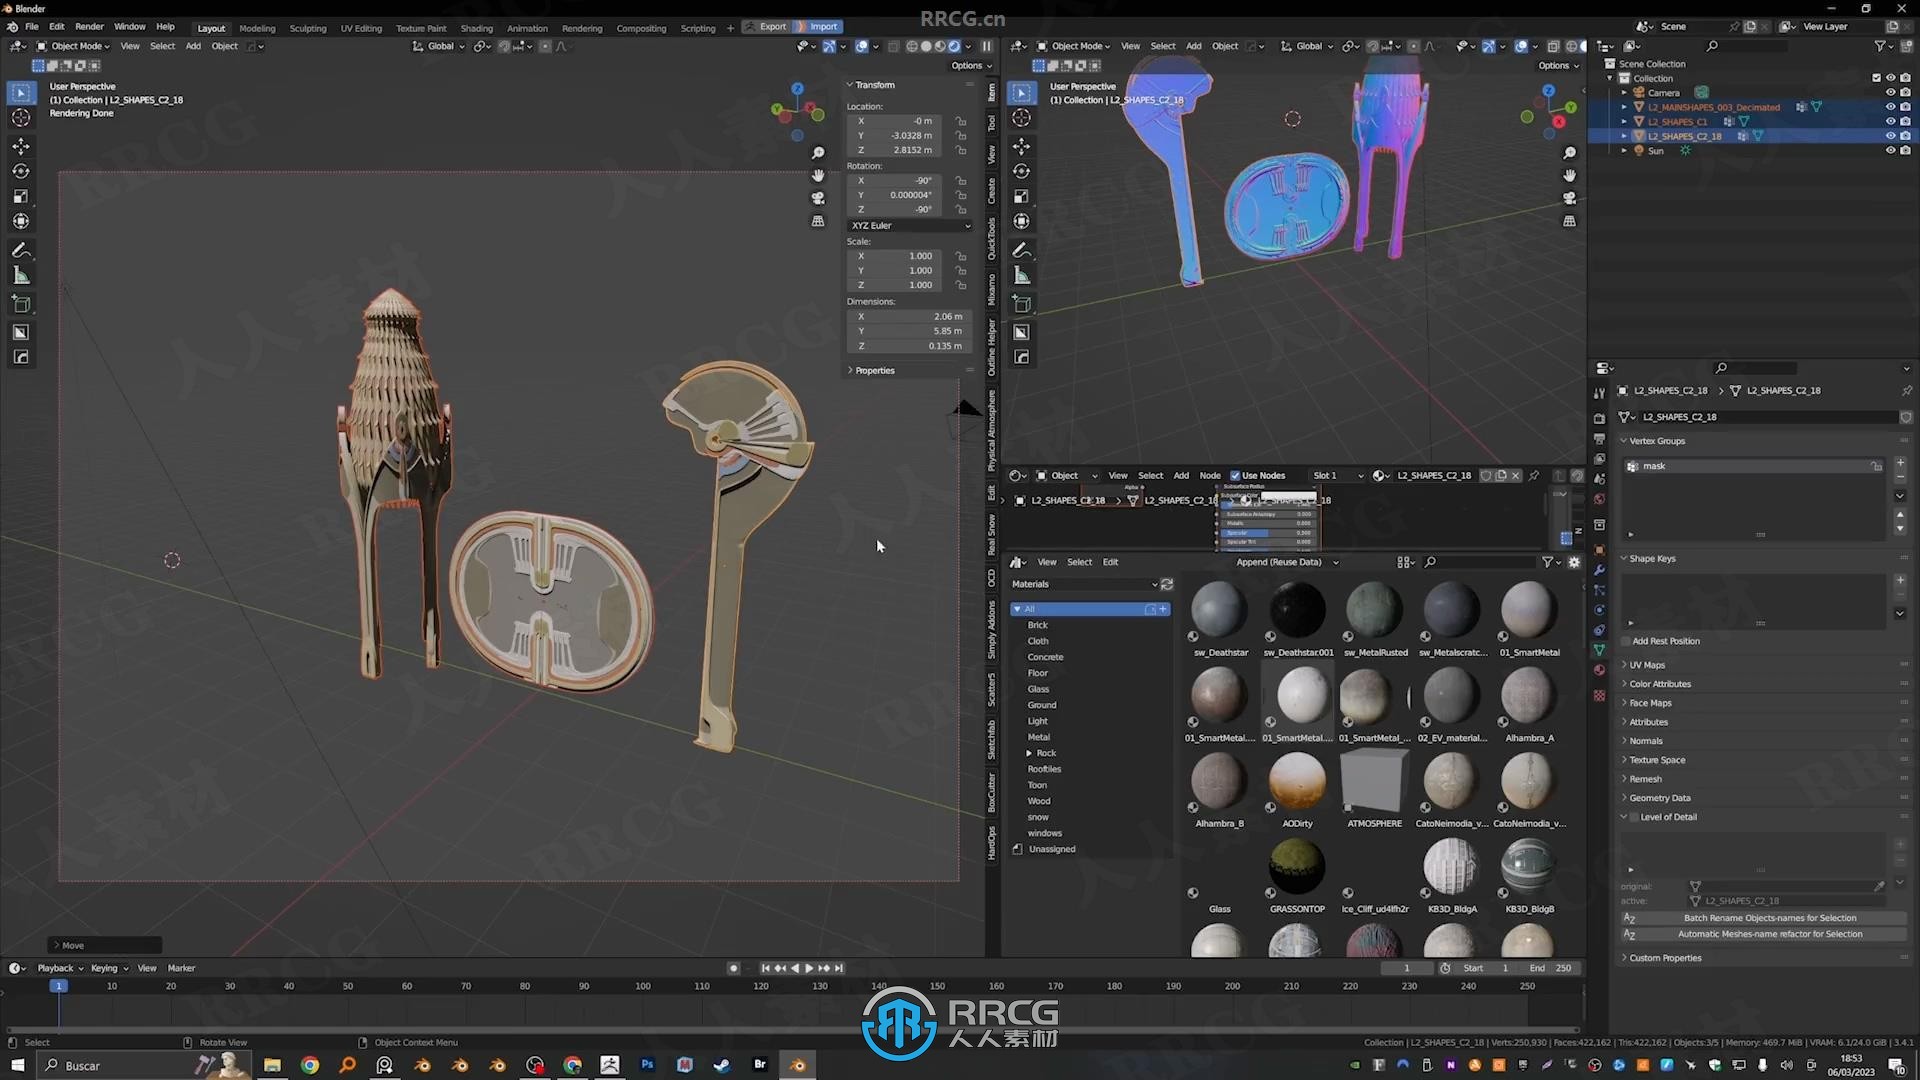Select the Move tool in left viewport toolbar
The height and width of the screenshot is (1080, 1920).
coord(21,146)
